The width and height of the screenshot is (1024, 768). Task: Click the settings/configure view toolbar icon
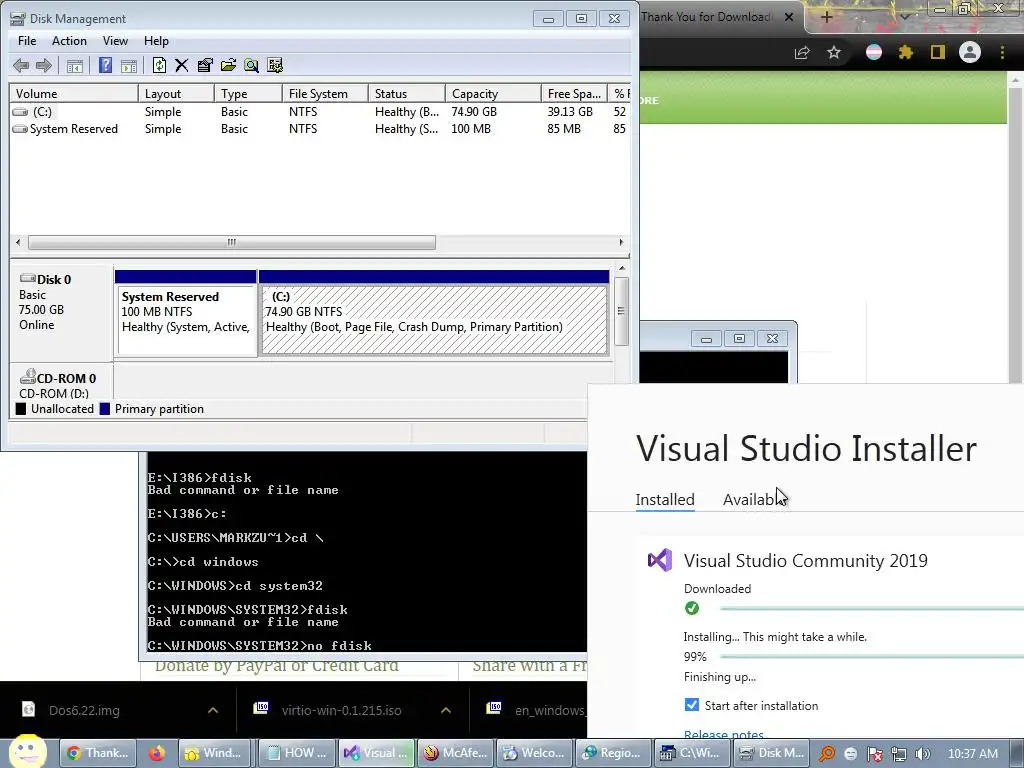[x=275, y=65]
